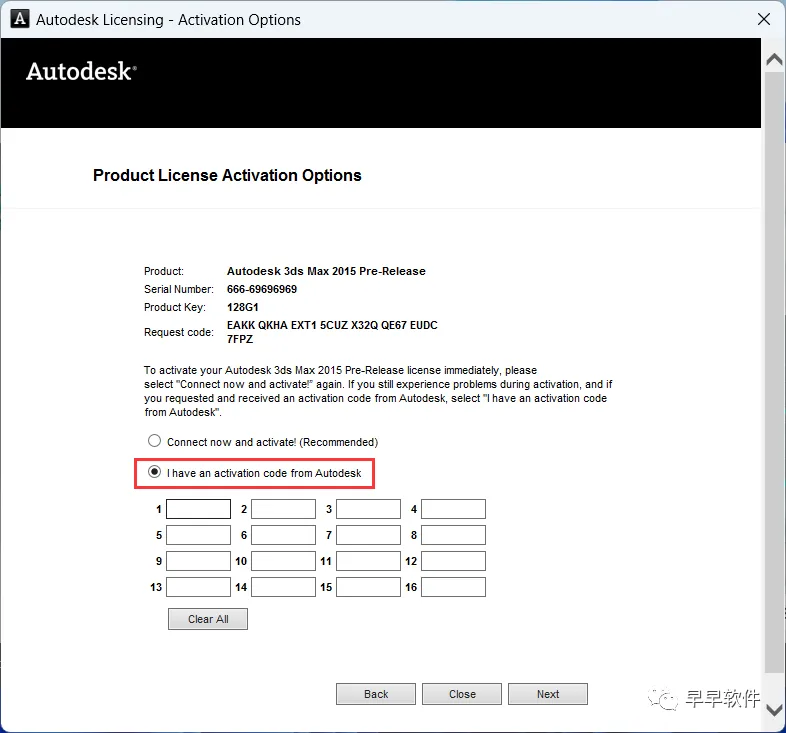Click activation code field 9
The image size is (786, 733).
199,561
